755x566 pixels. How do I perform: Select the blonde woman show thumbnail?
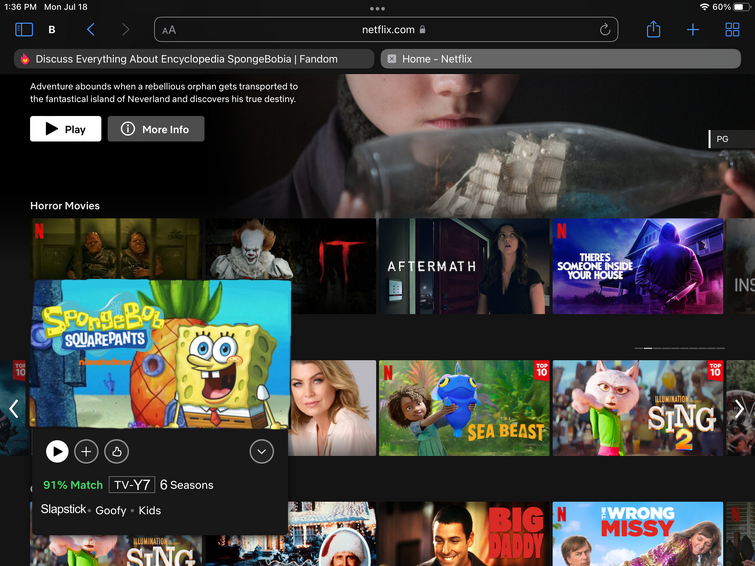333,408
